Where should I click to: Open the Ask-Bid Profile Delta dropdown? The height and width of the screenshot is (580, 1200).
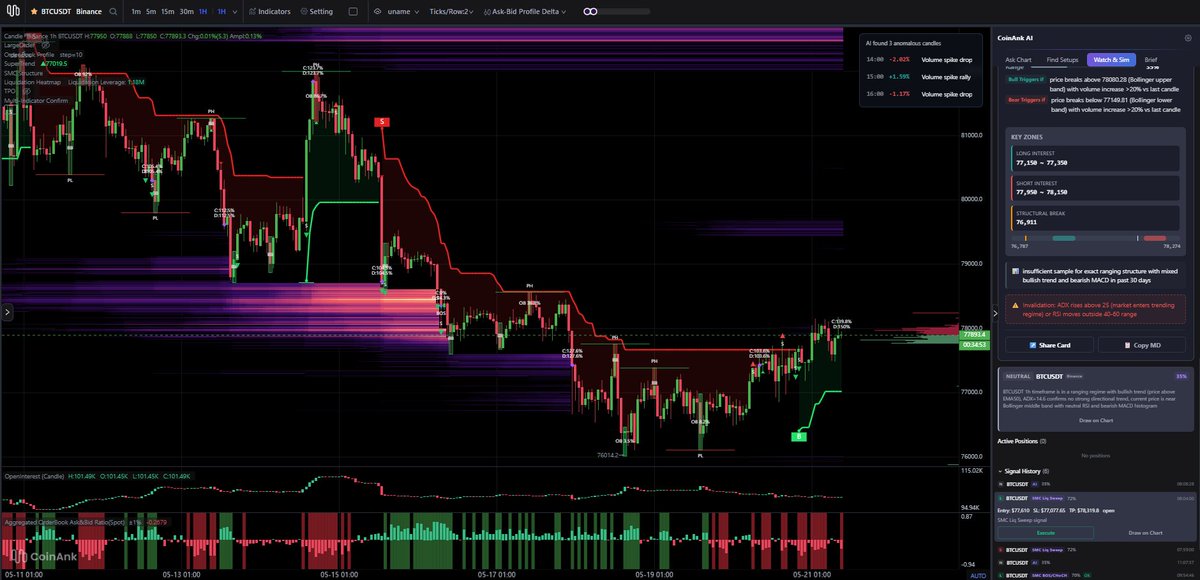click(x=526, y=11)
